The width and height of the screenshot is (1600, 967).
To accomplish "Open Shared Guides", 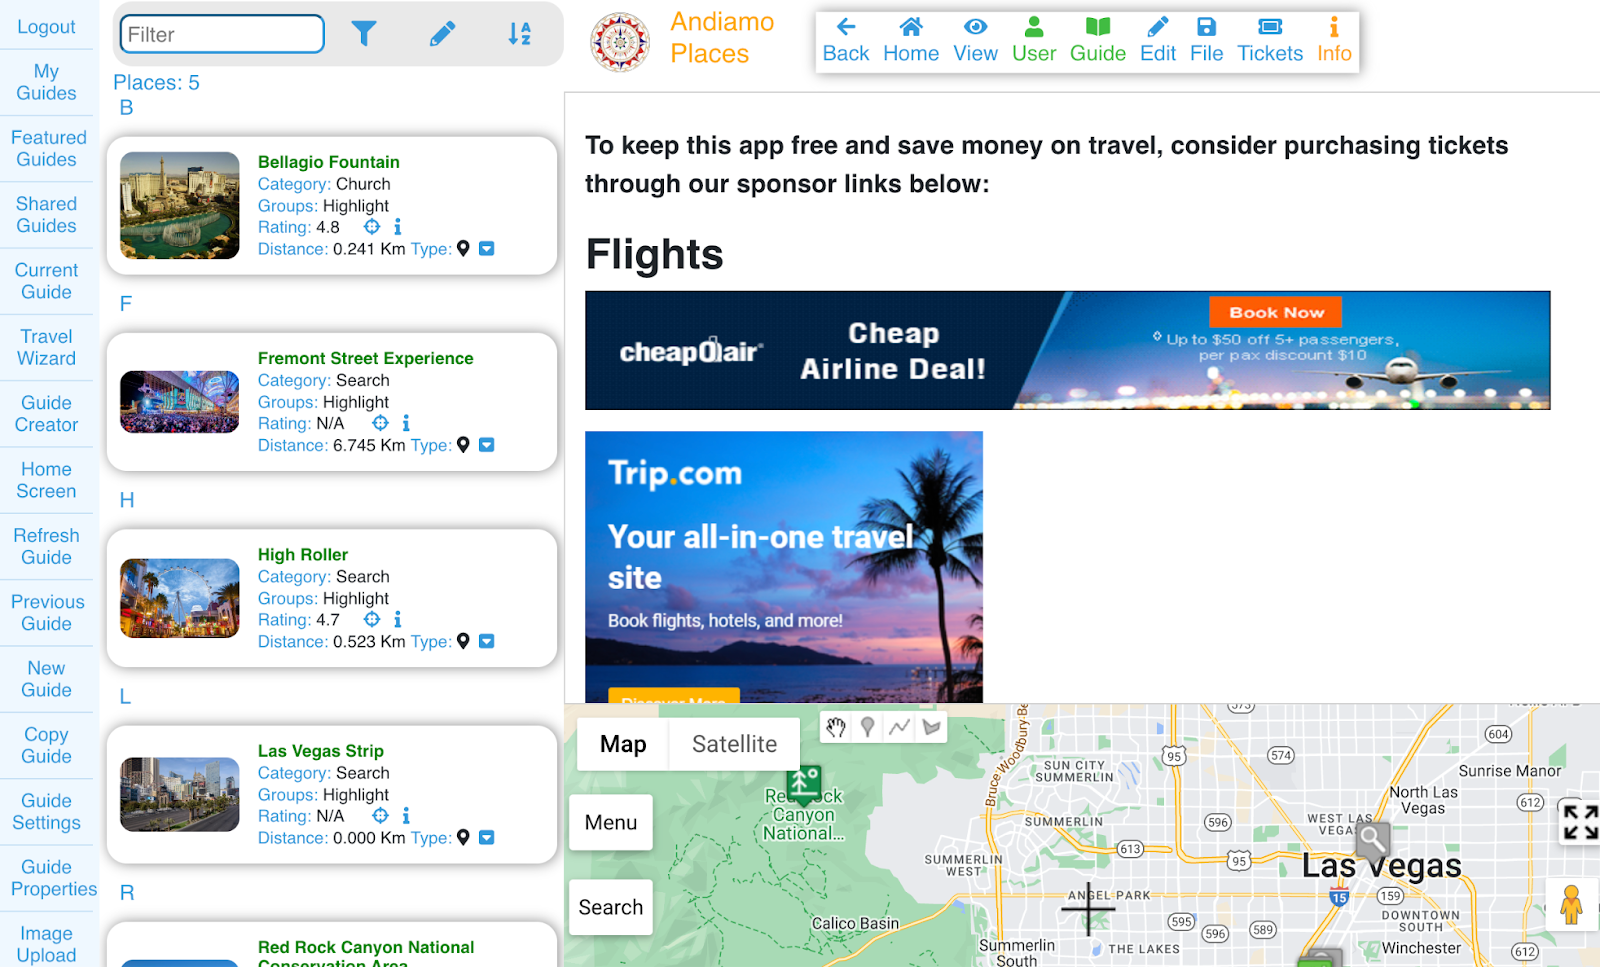I will 46,215.
